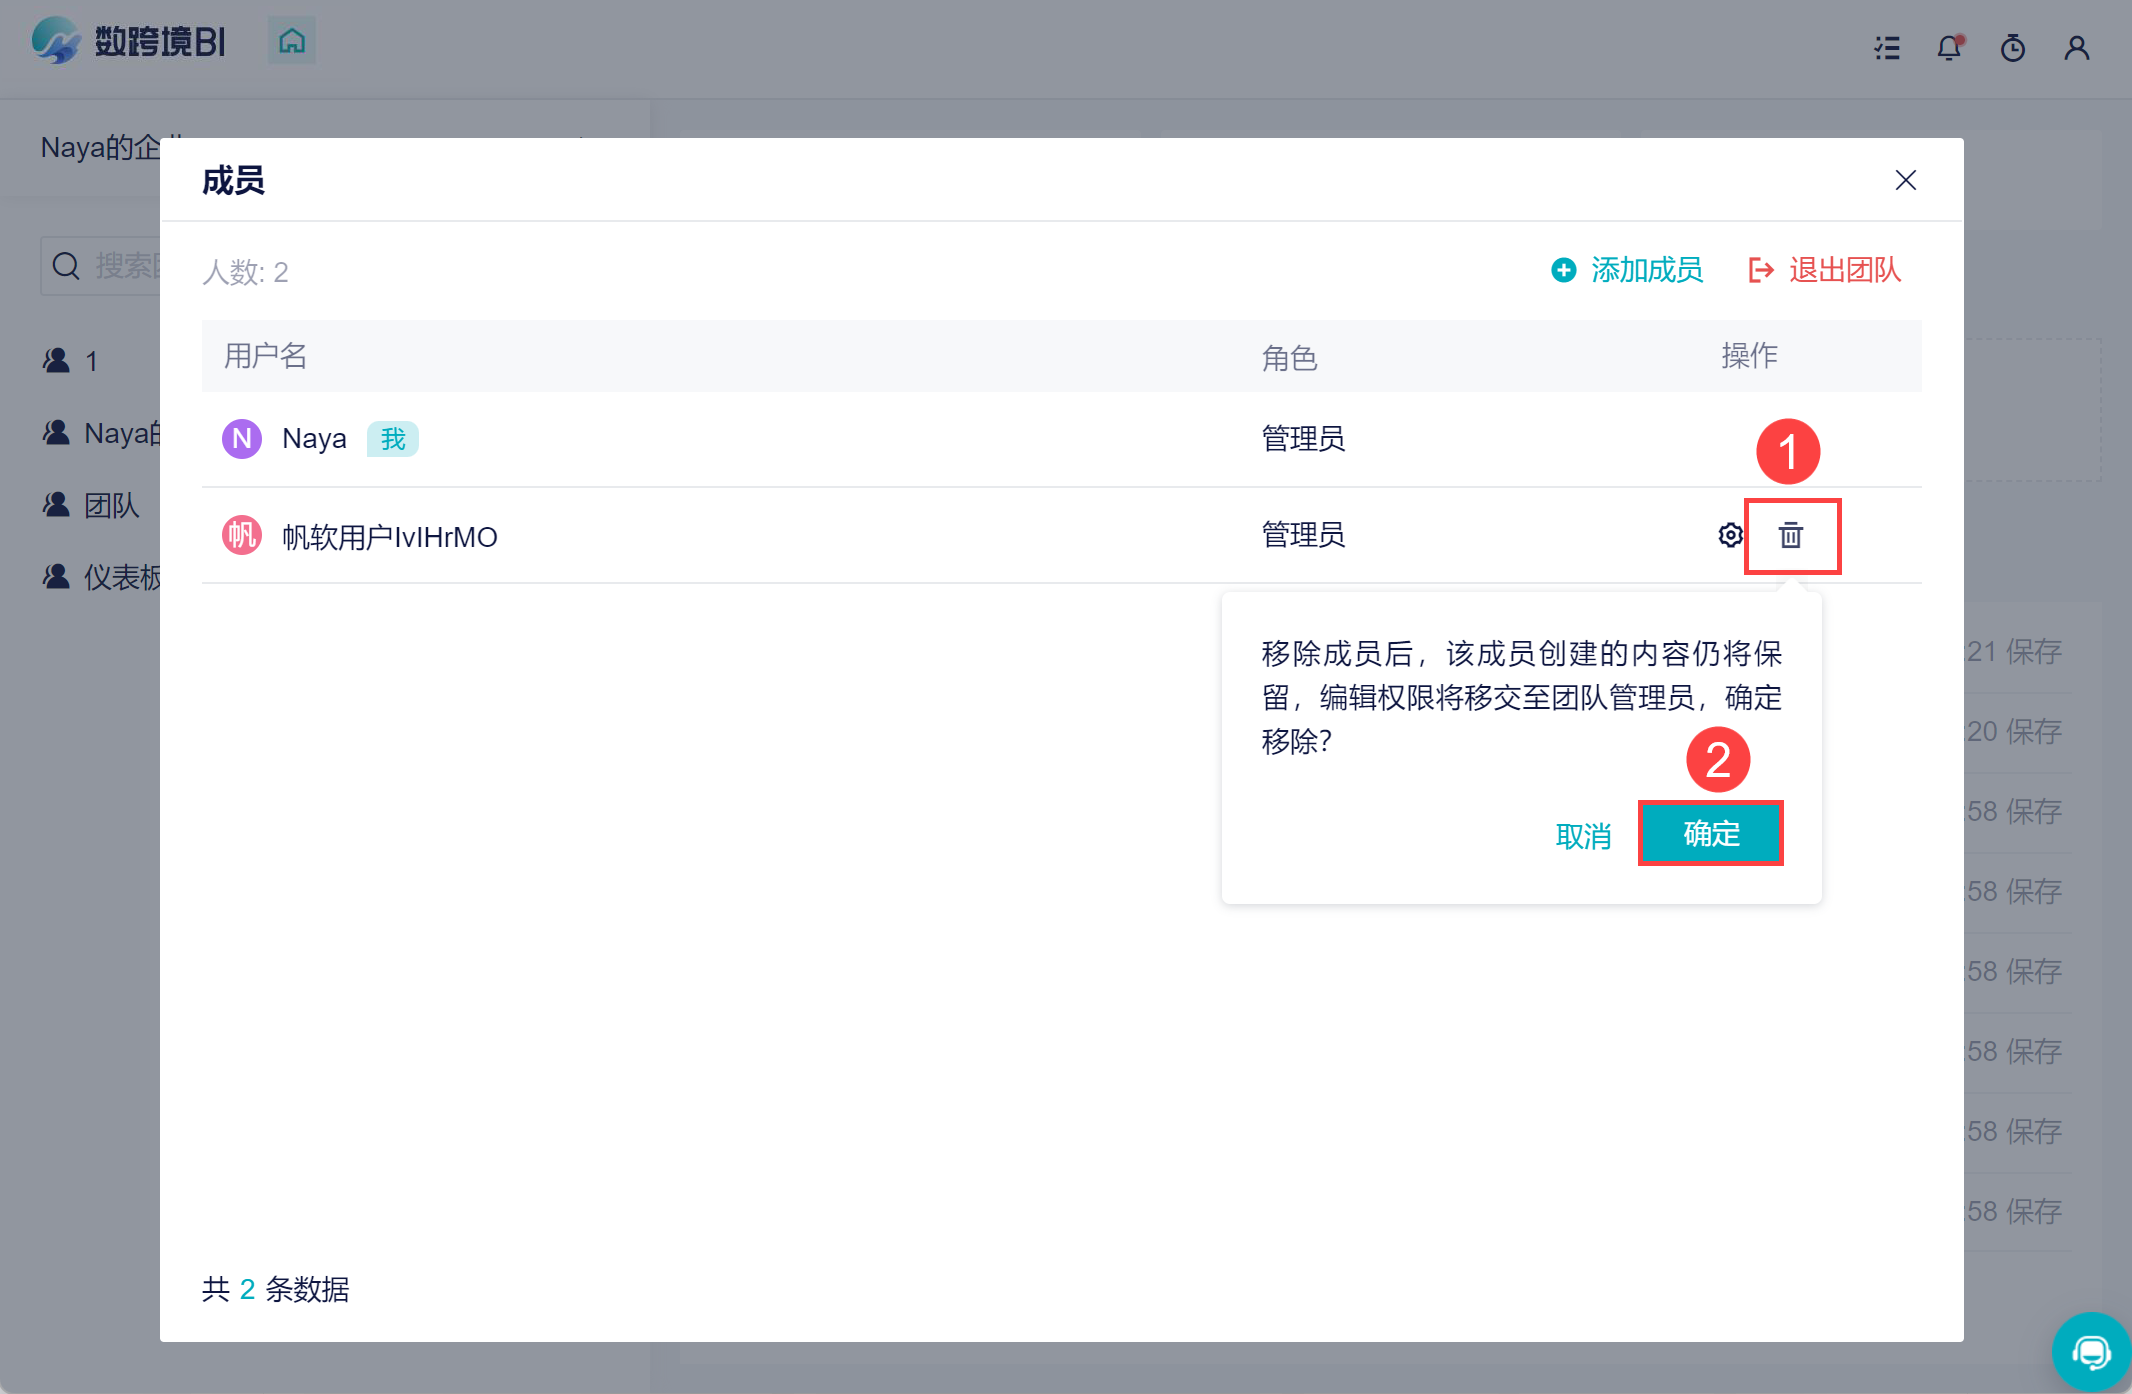Click the timer clock icon in header
The height and width of the screenshot is (1394, 2132).
pyautogui.click(x=2013, y=47)
